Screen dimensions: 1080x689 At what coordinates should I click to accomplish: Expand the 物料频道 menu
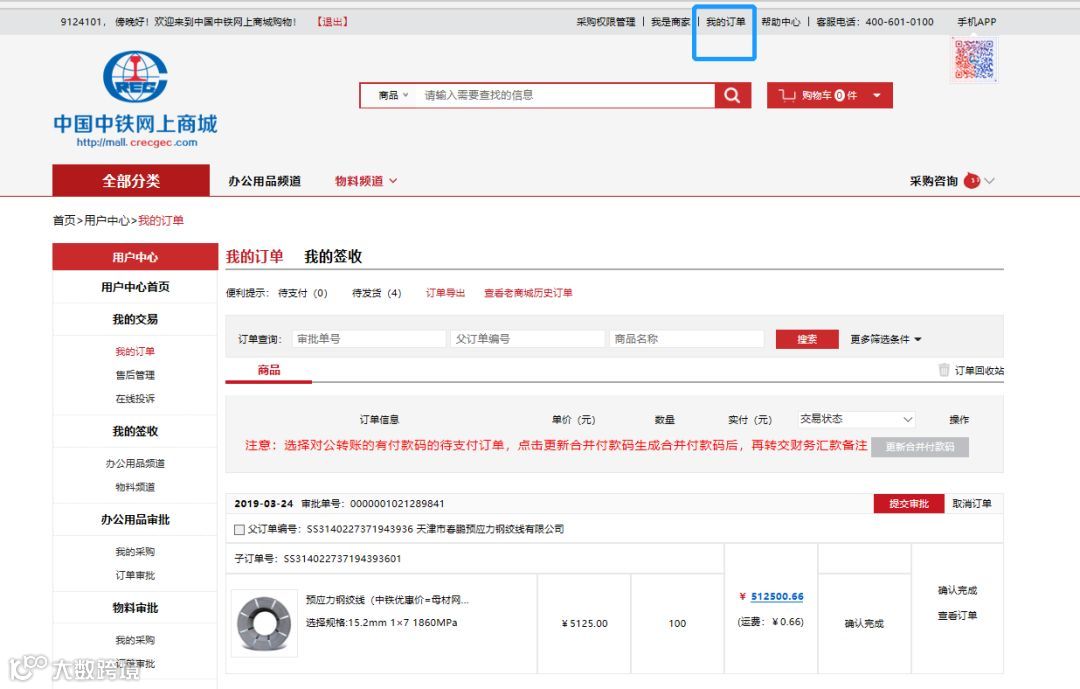[366, 181]
